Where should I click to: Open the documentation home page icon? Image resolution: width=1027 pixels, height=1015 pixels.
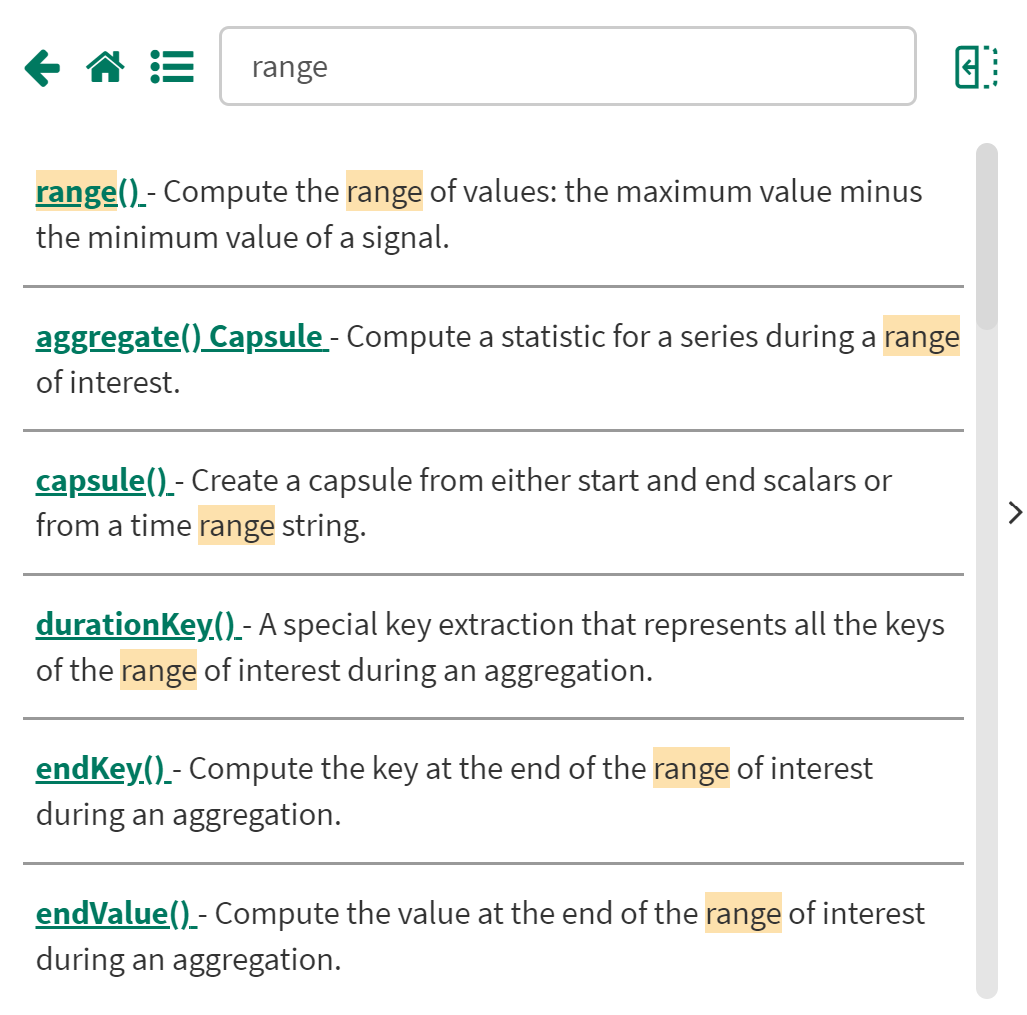(x=106, y=67)
